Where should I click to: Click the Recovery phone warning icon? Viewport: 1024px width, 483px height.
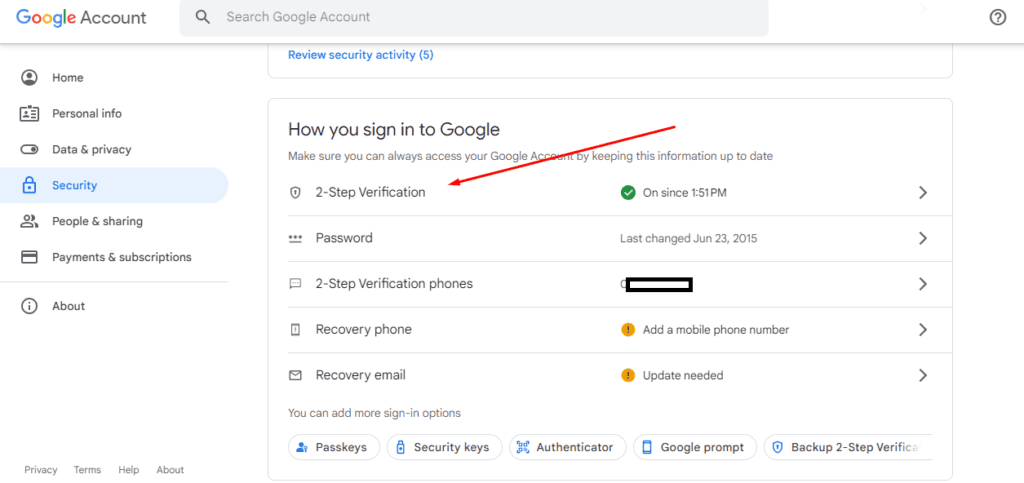628,330
